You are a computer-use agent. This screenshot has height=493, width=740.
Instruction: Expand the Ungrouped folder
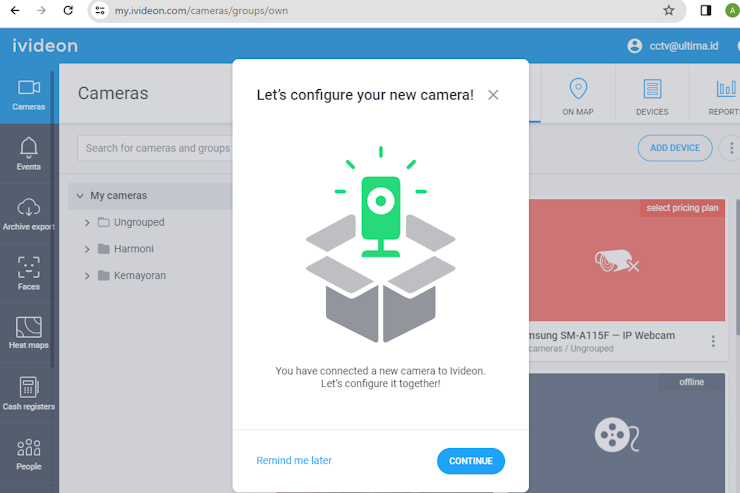87,223
